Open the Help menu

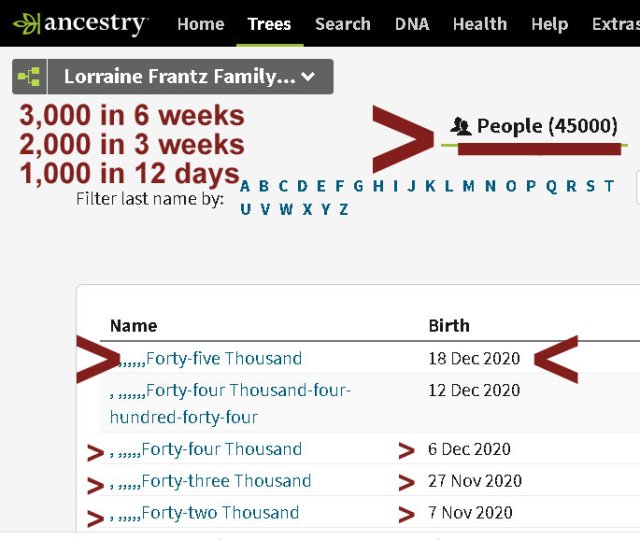click(549, 24)
